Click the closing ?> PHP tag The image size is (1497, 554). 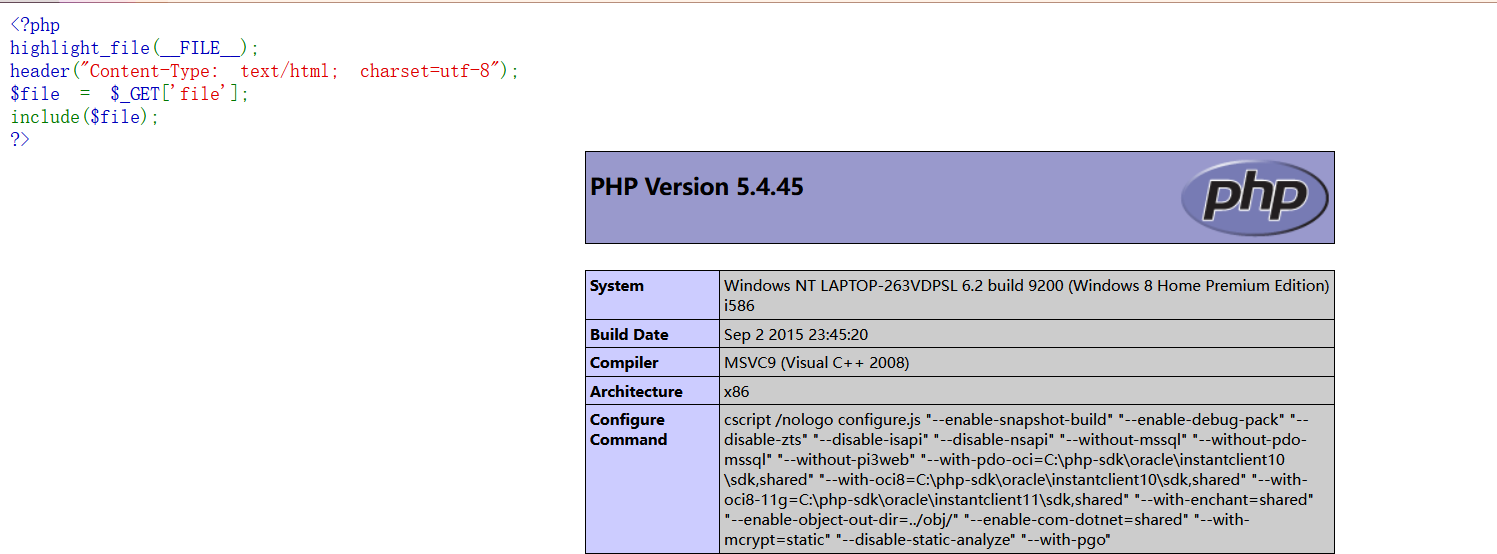point(20,139)
